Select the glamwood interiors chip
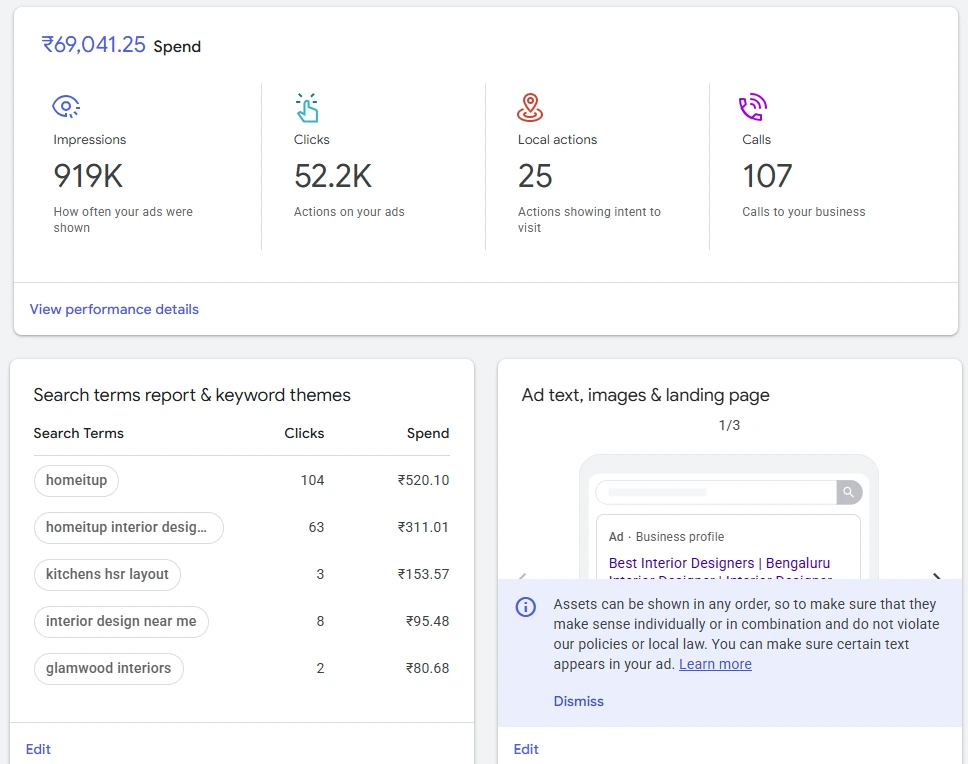Viewport: 968px width, 764px height. tap(109, 668)
